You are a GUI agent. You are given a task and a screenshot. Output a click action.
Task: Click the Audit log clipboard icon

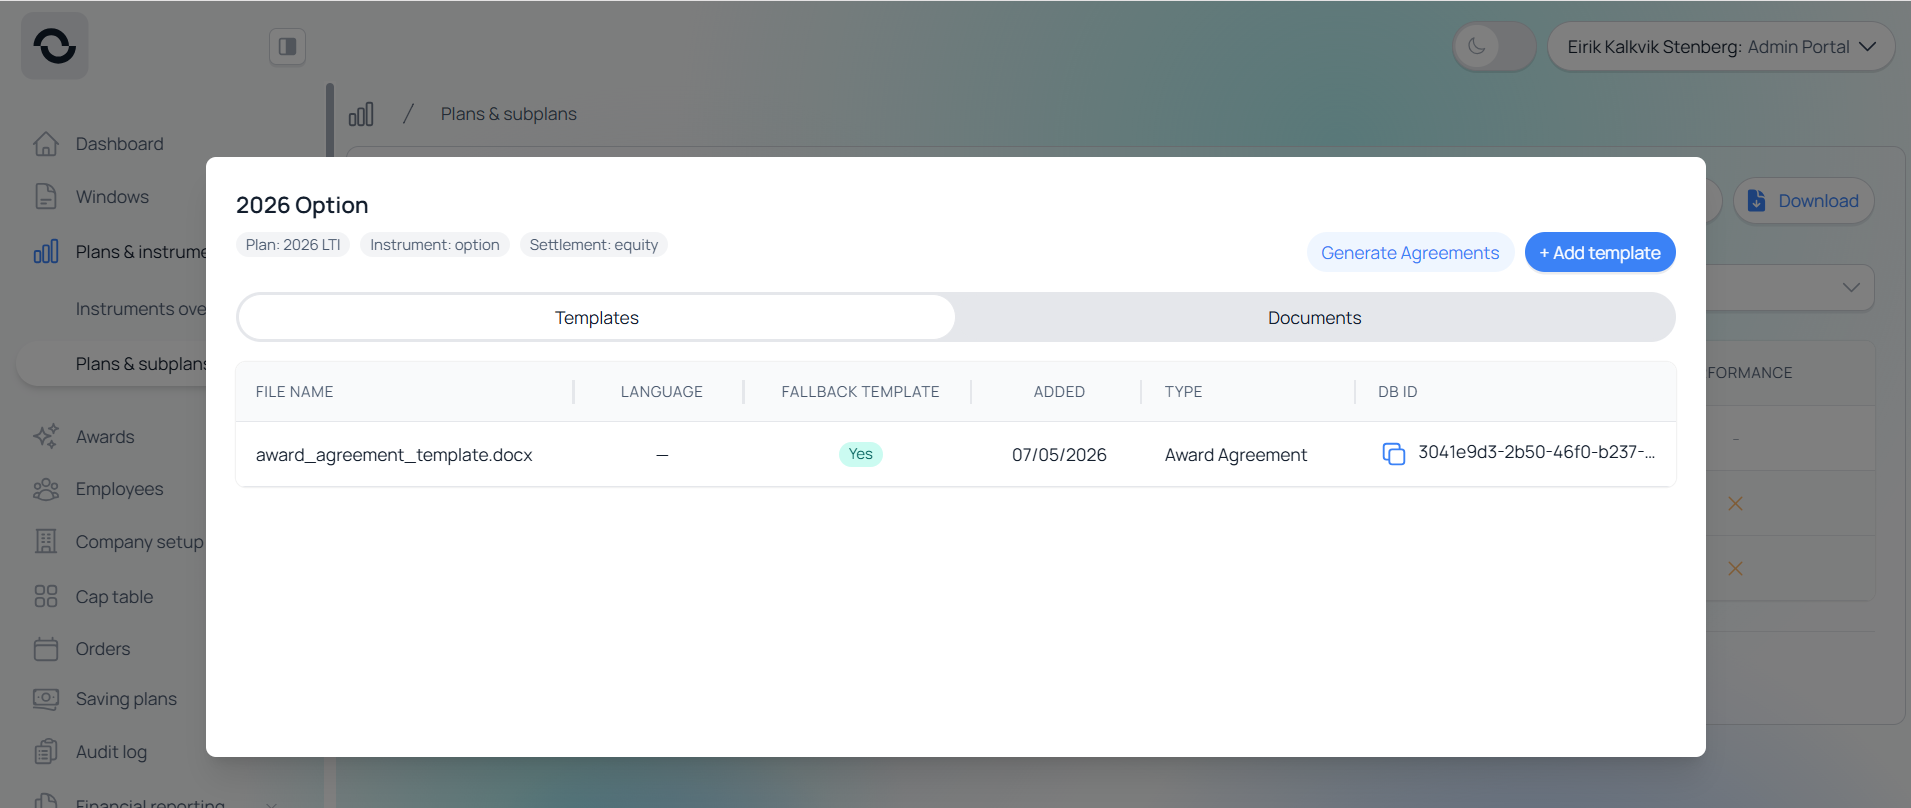pyautogui.click(x=46, y=751)
